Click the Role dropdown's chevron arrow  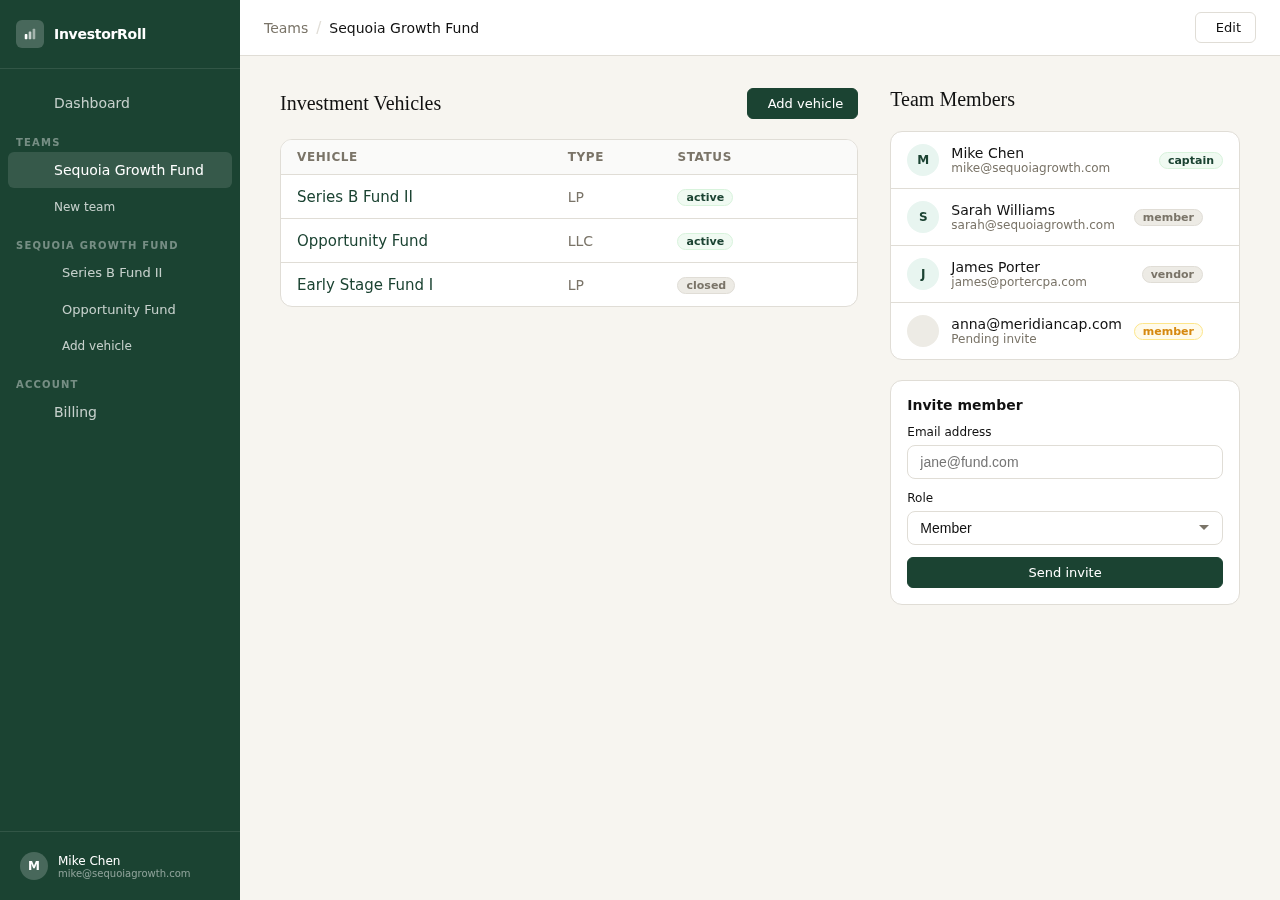coord(1203,528)
